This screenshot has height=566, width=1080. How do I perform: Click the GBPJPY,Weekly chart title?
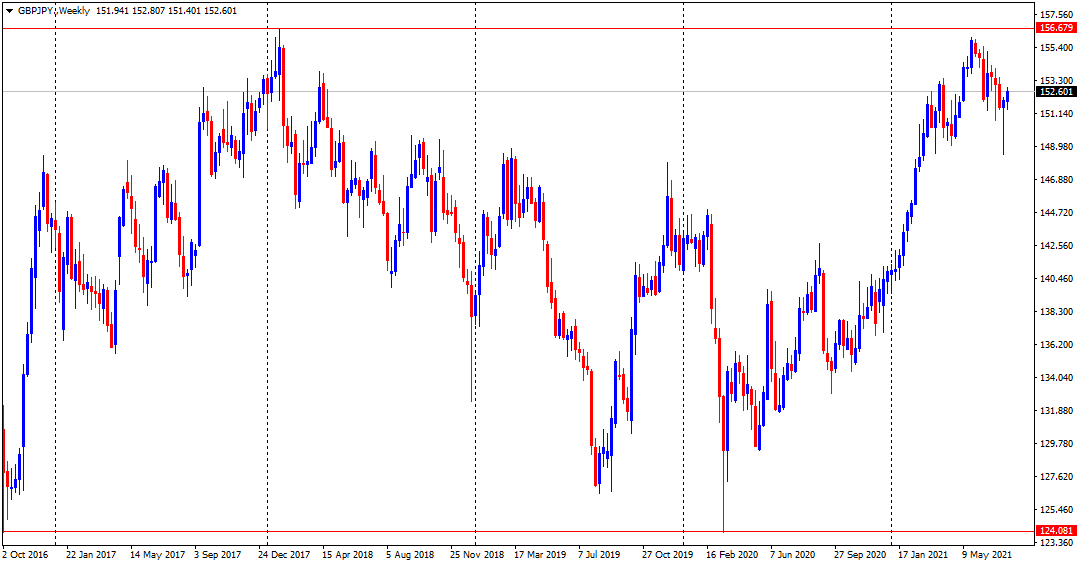coord(54,11)
